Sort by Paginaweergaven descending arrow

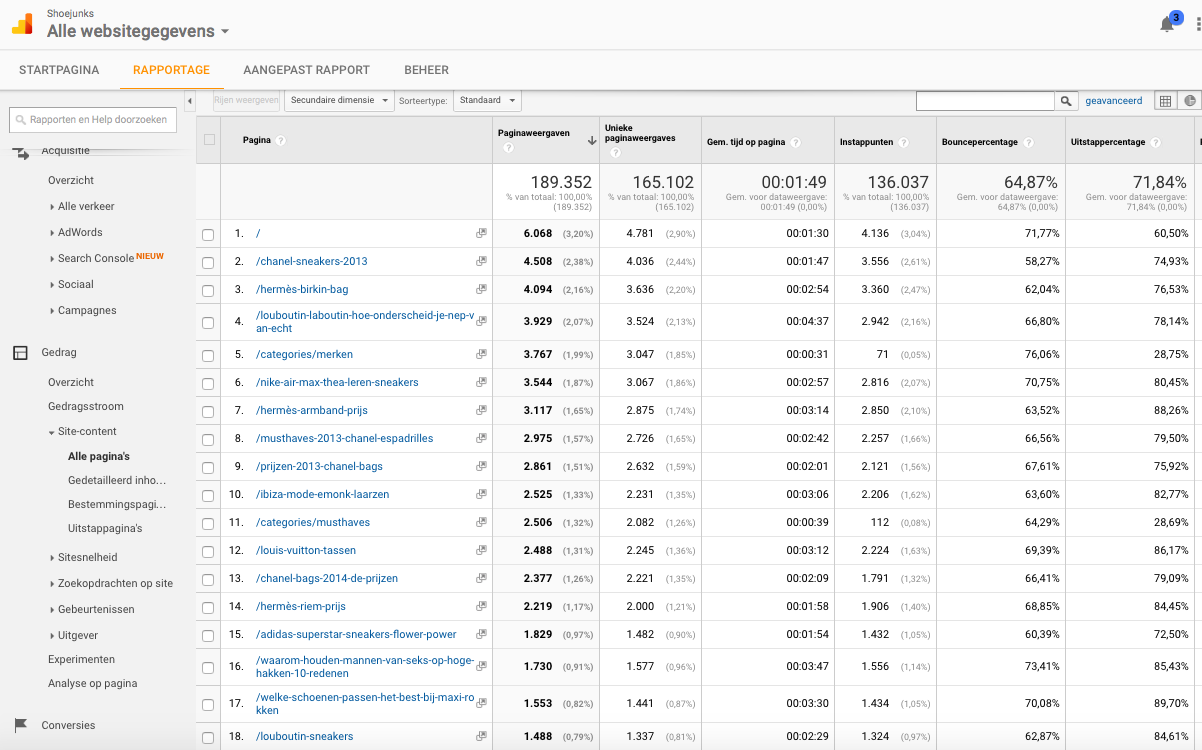591,141
